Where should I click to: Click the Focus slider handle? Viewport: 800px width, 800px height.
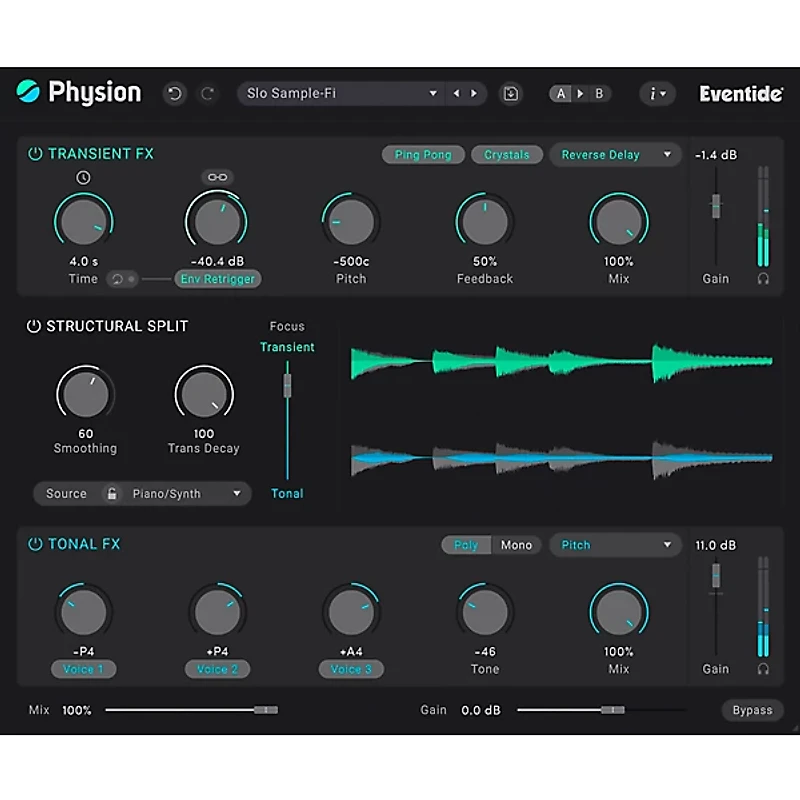tap(287, 385)
